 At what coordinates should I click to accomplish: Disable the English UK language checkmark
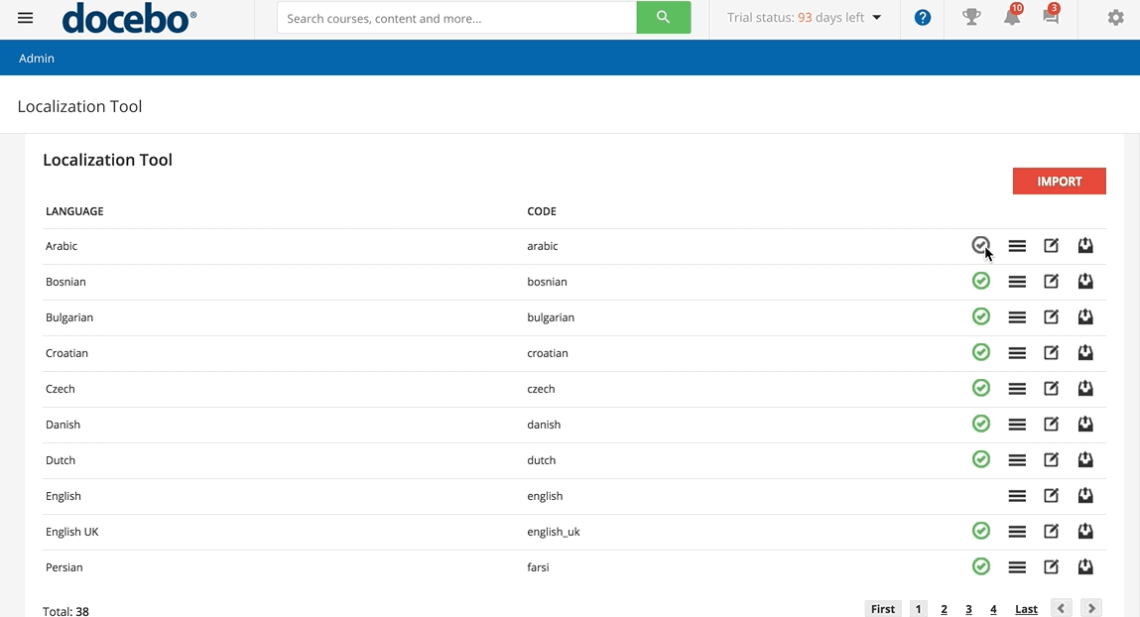point(981,531)
